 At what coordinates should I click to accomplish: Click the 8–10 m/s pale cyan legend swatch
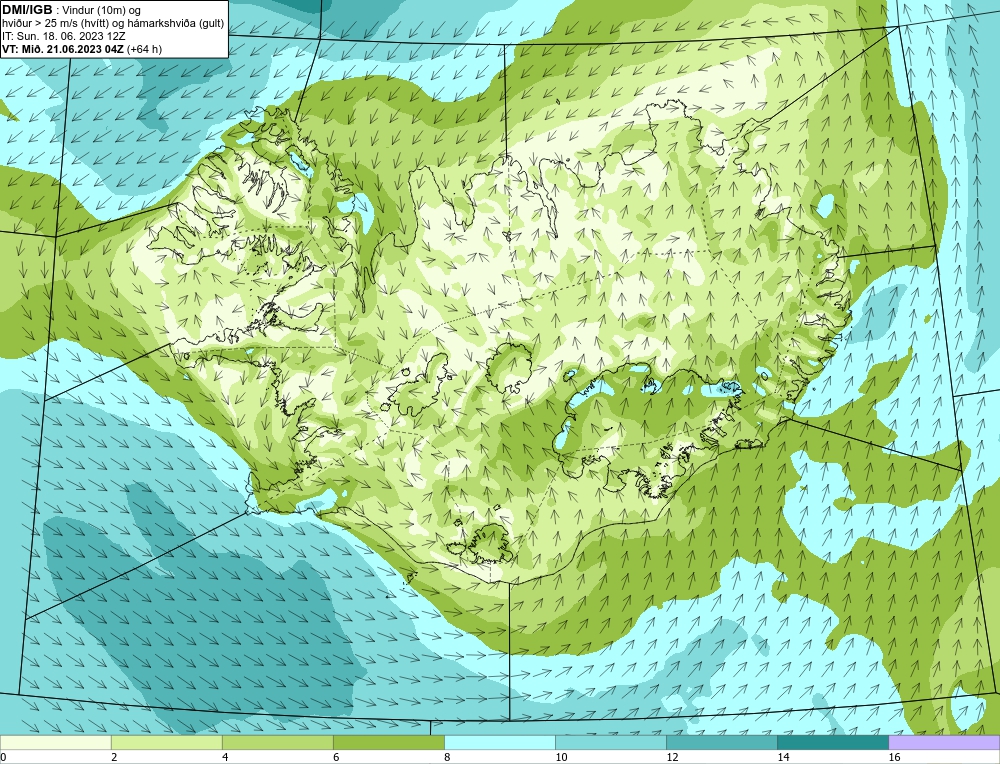(x=499, y=742)
